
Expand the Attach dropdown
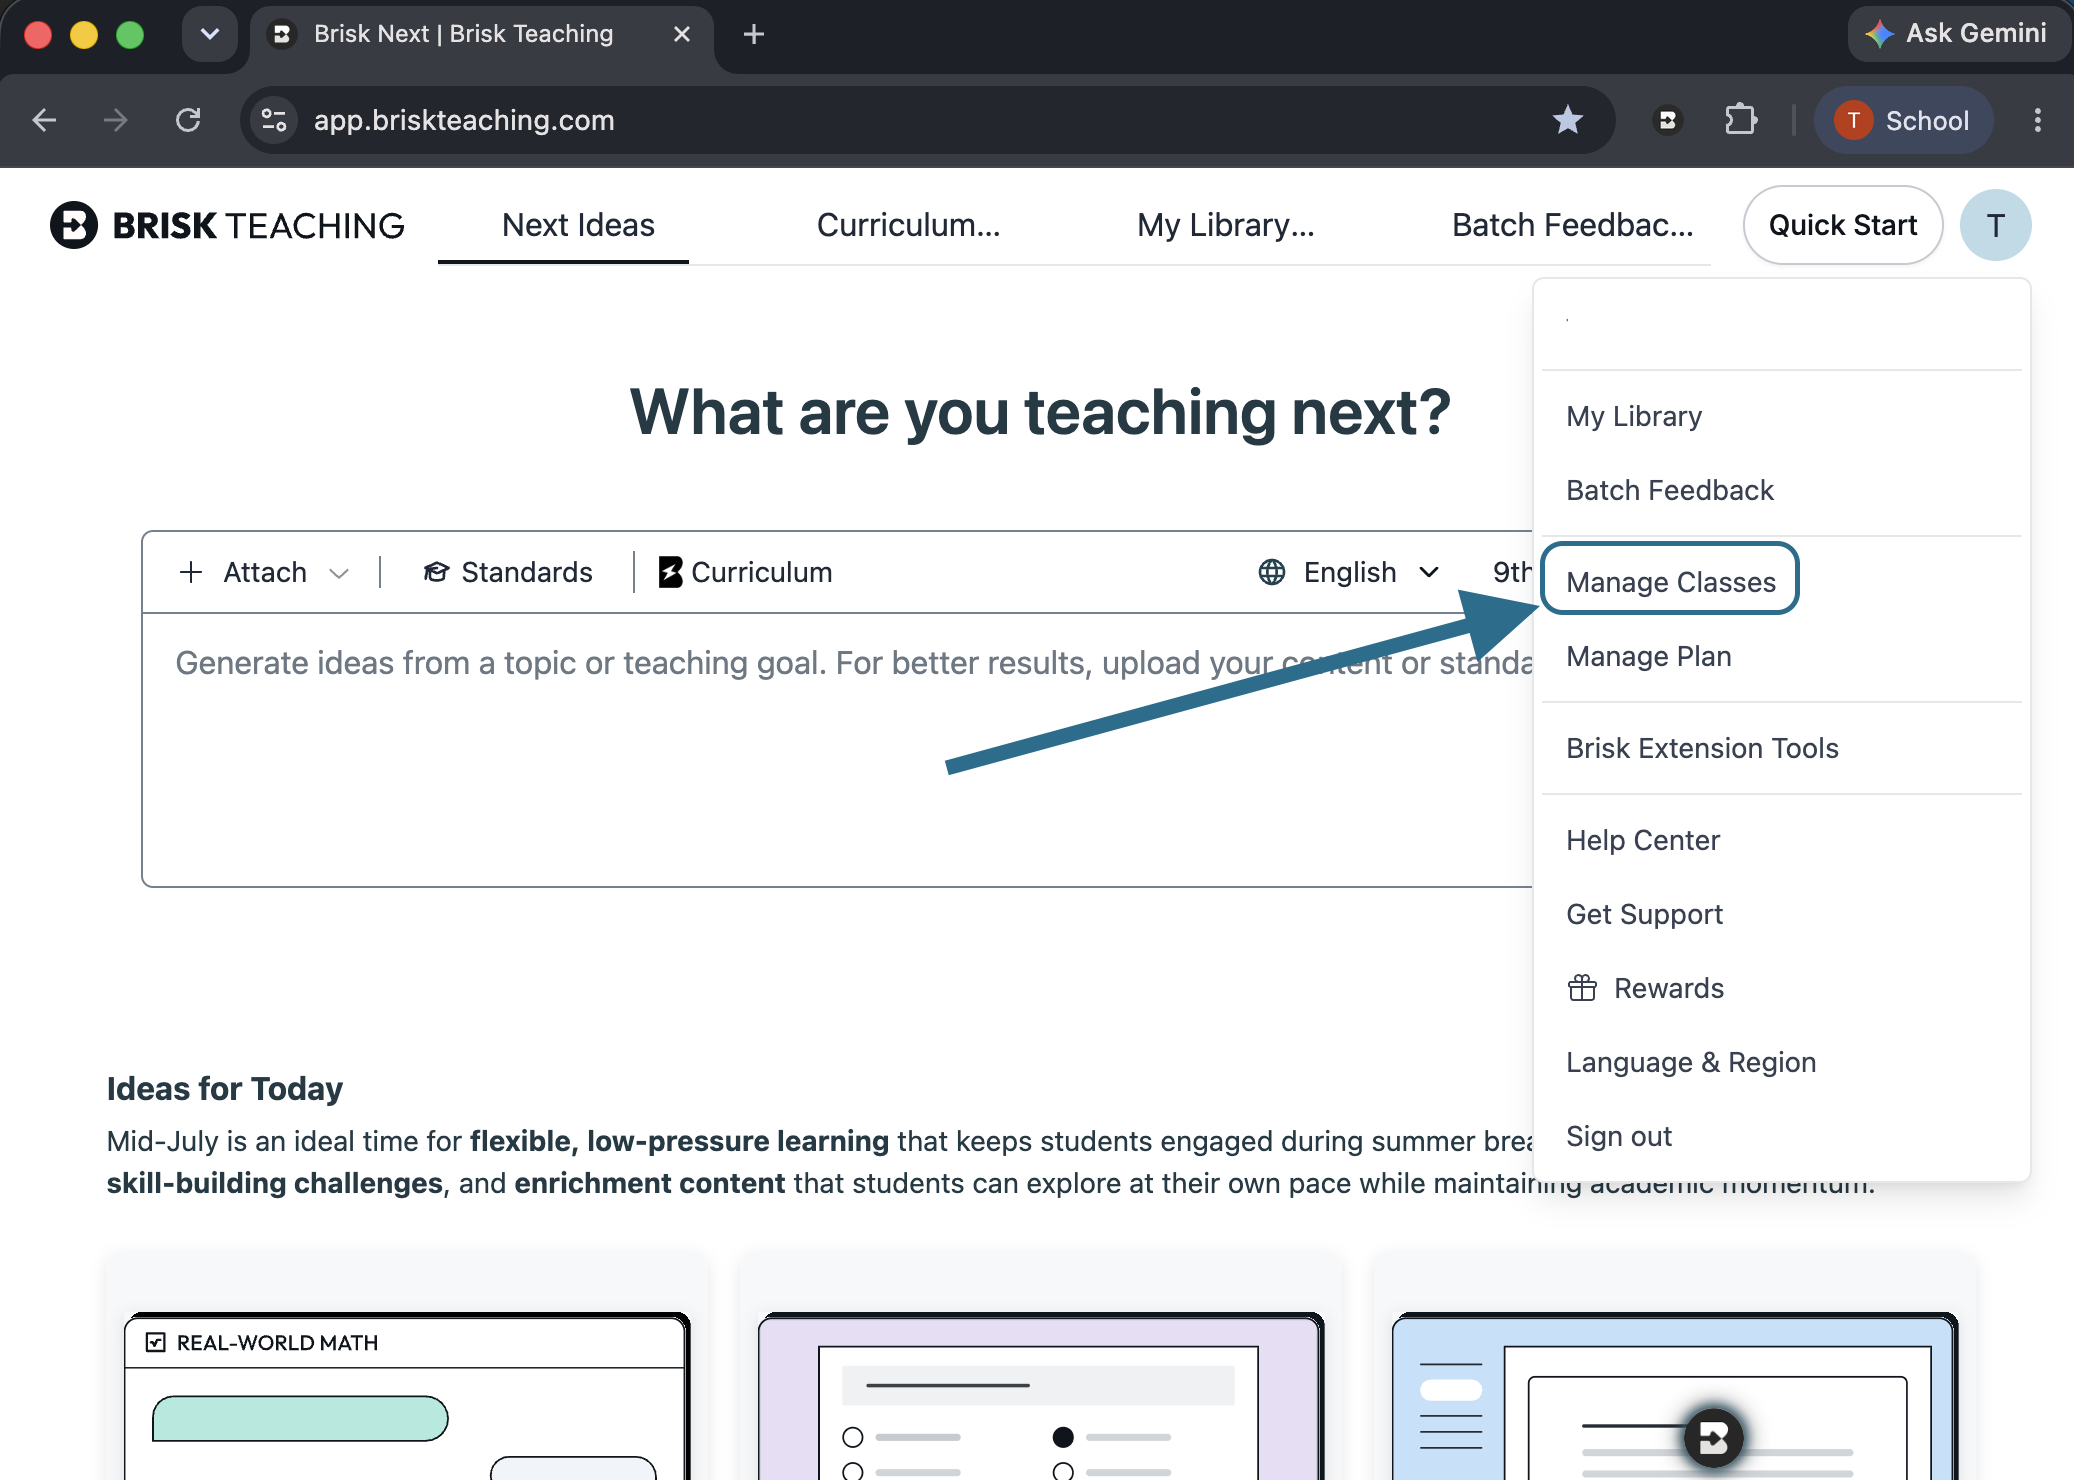[x=264, y=572]
